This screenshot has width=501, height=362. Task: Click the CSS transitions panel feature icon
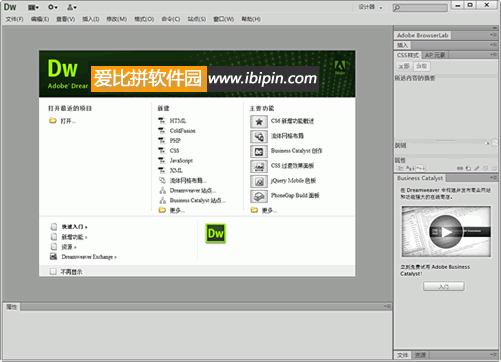coord(259,167)
